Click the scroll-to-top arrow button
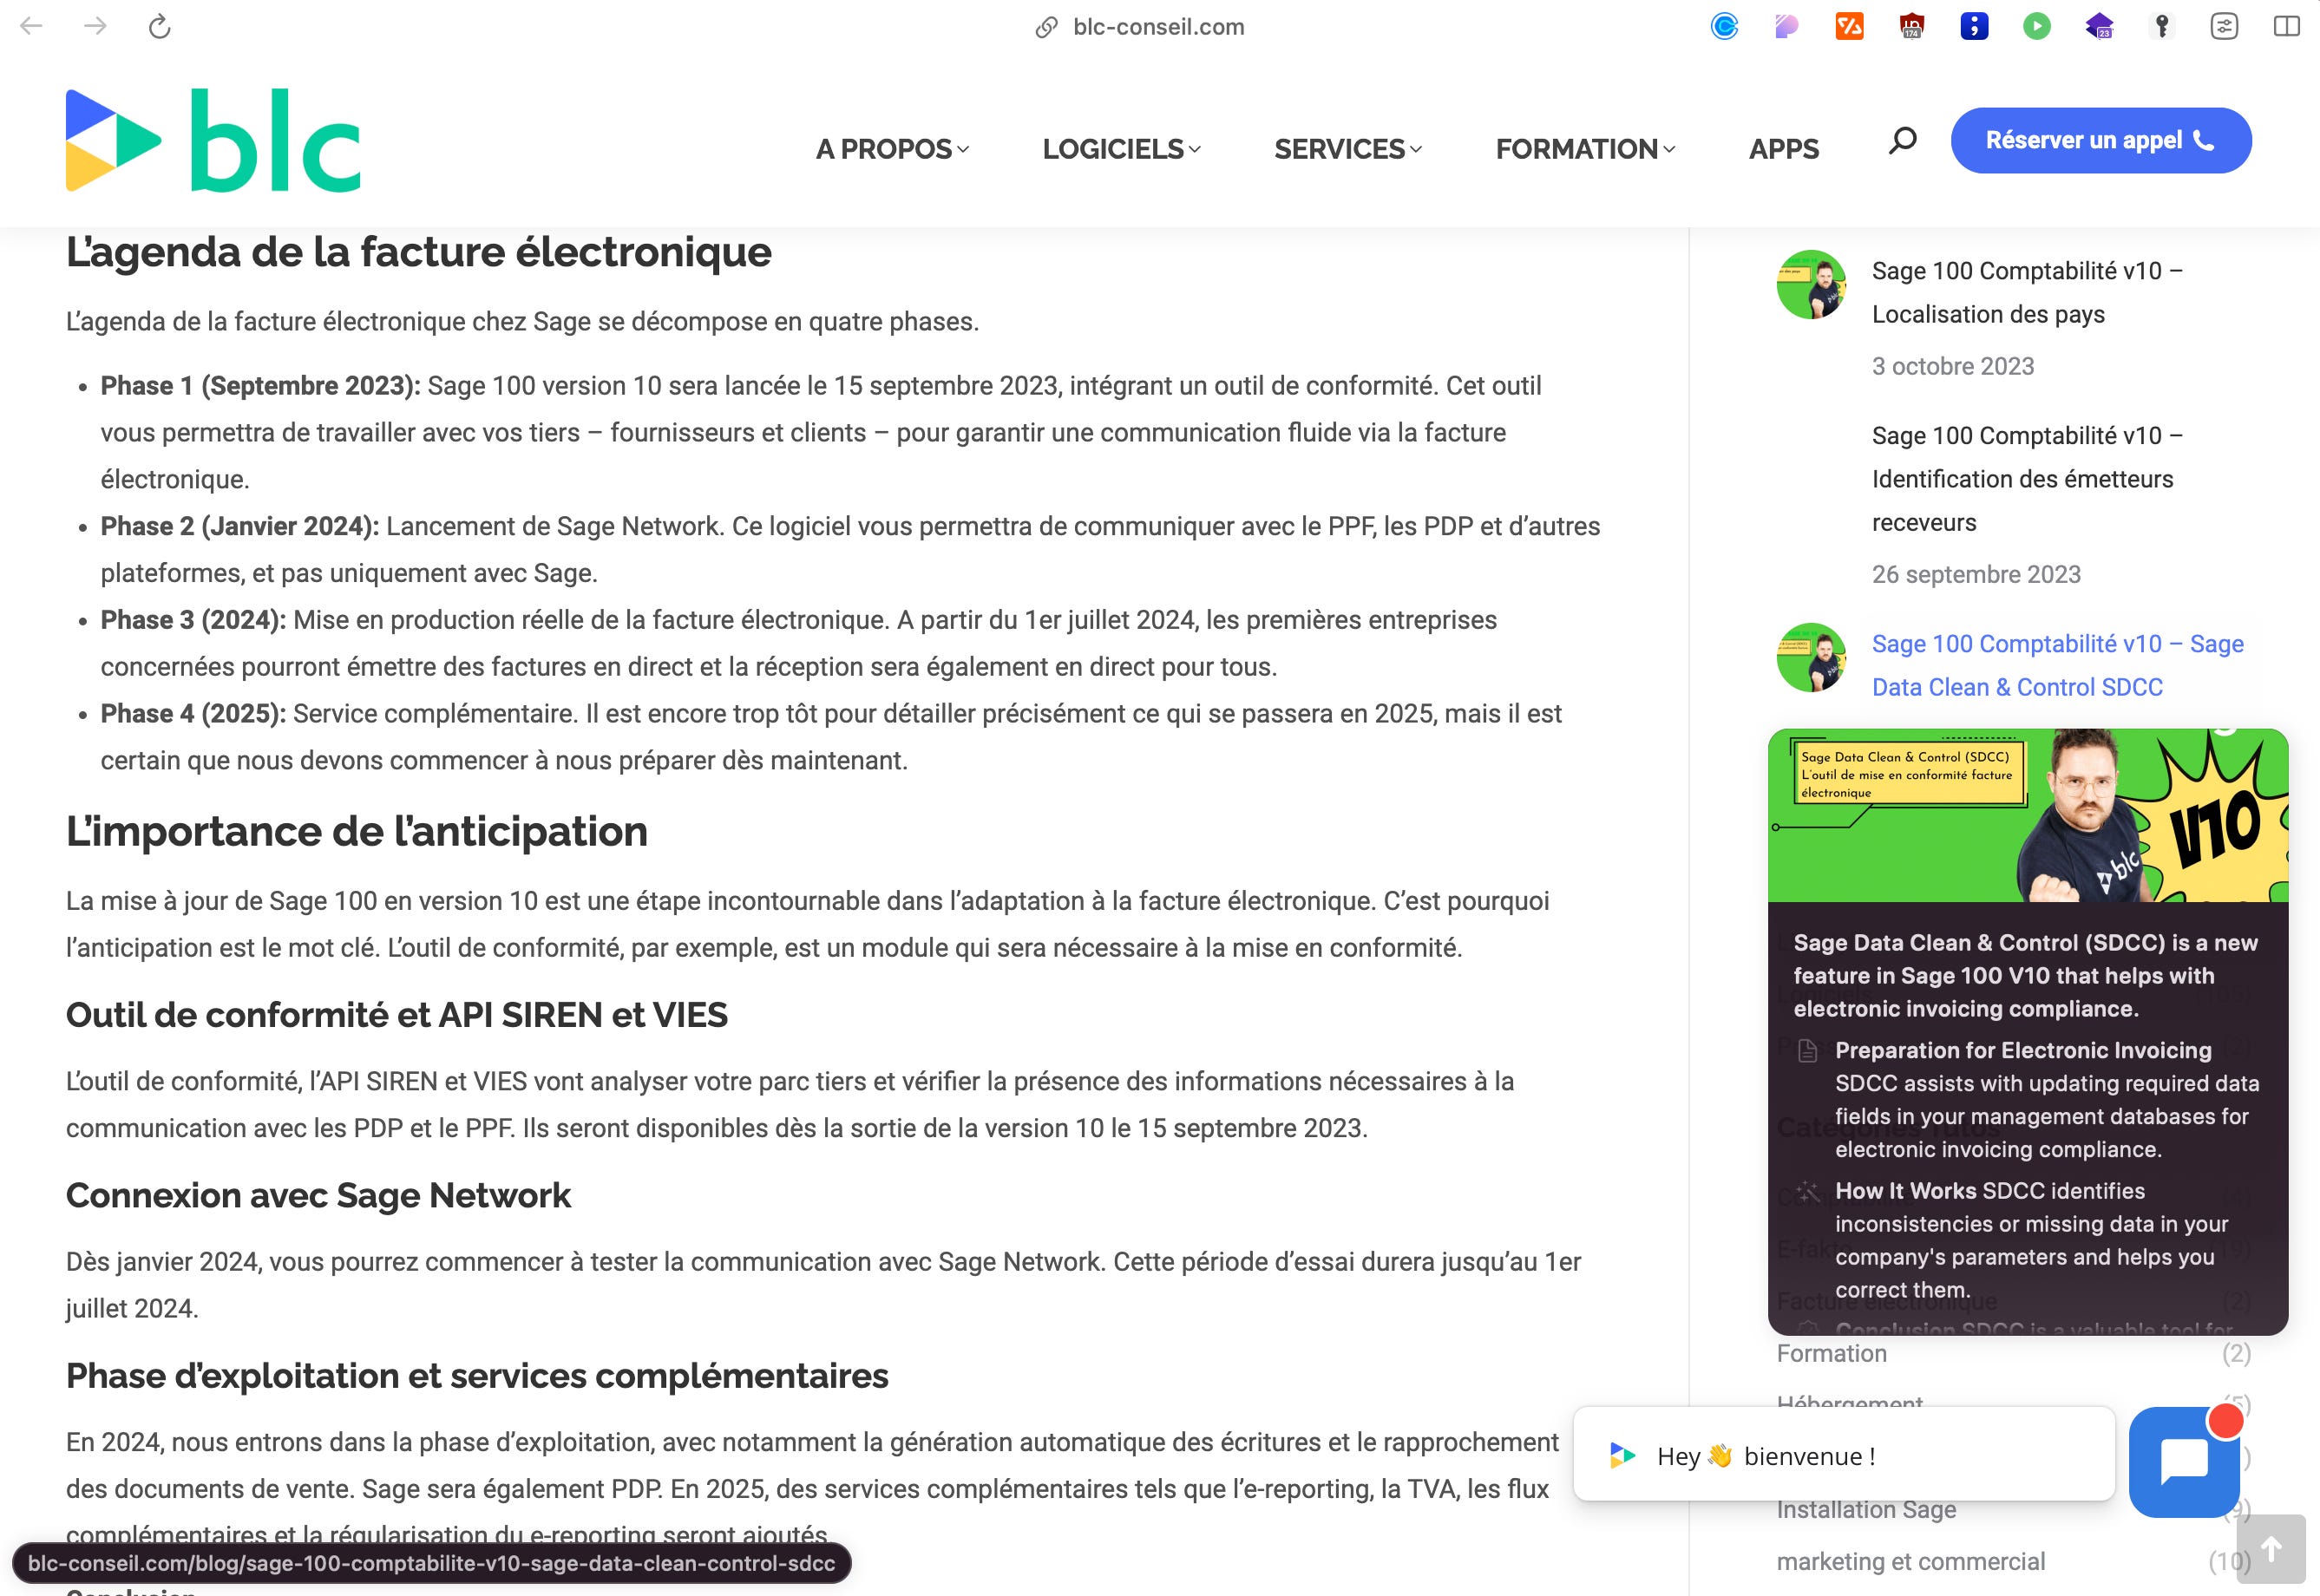 [x=2271, y=1549]
